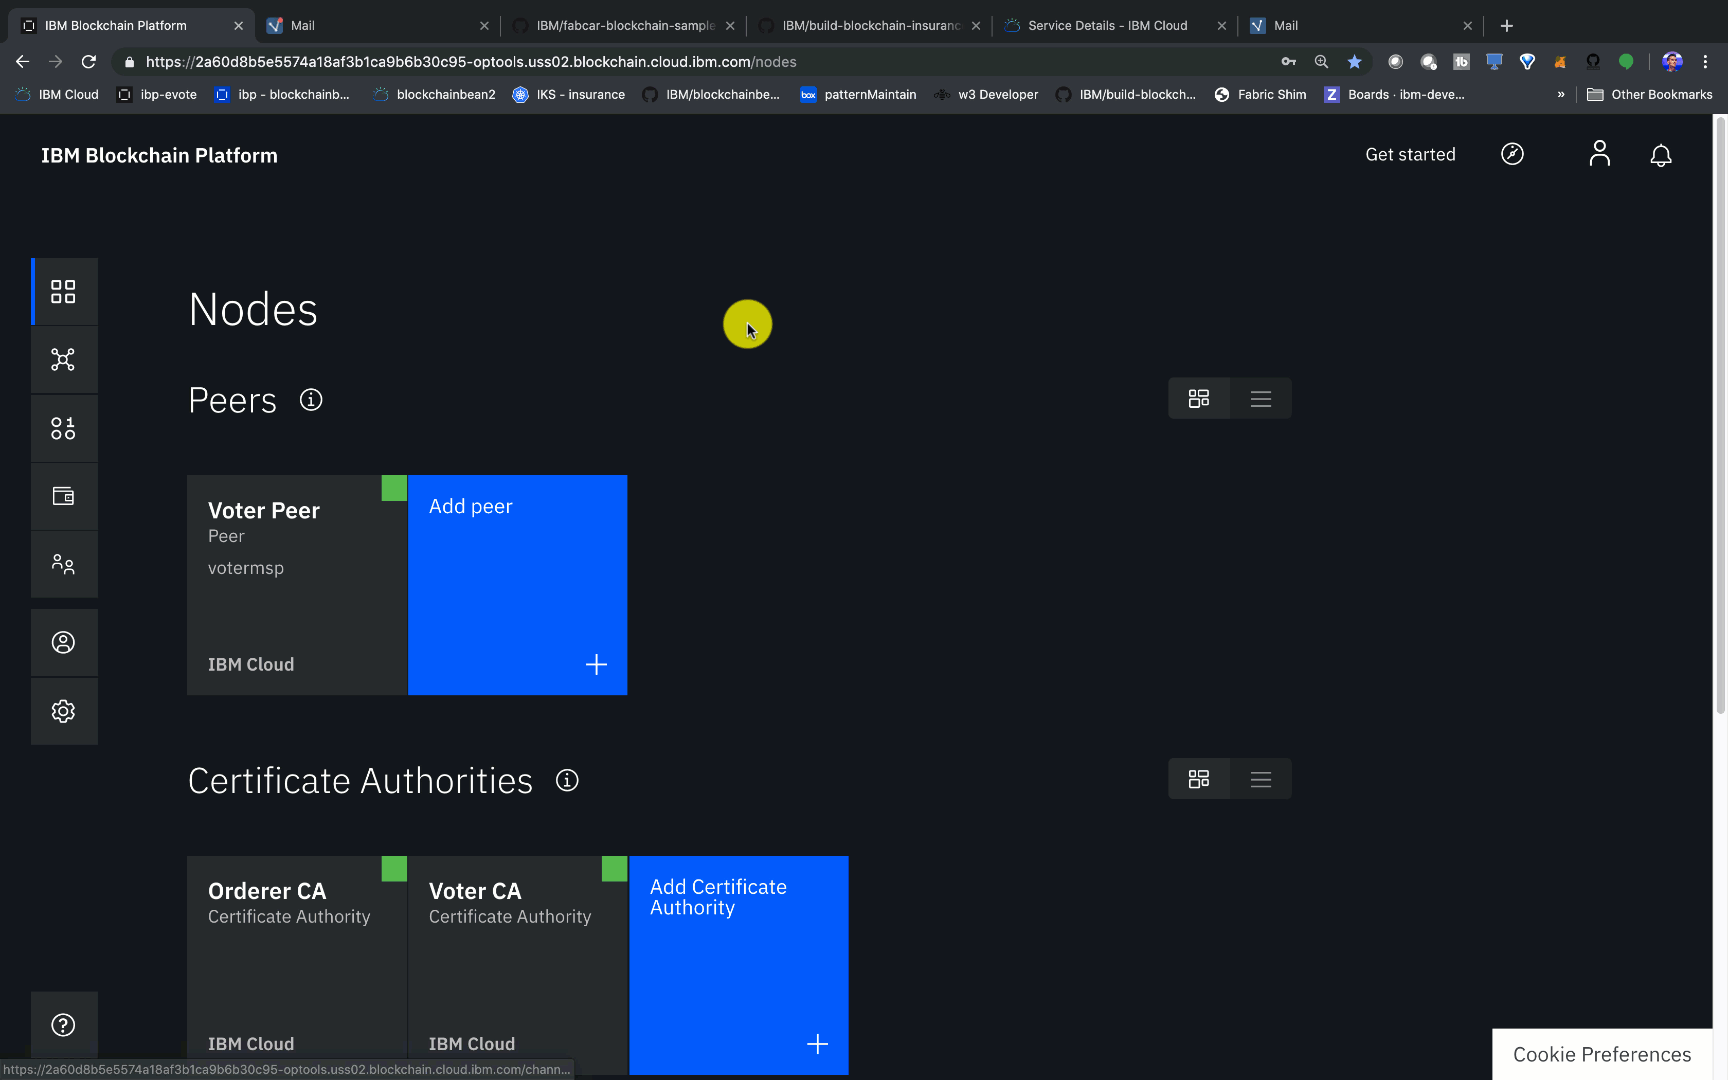The height and width of the screenshot is (1080, 1728).
Task: Close the IBM Blockchain Platform tab
Action: coord(238,25)
